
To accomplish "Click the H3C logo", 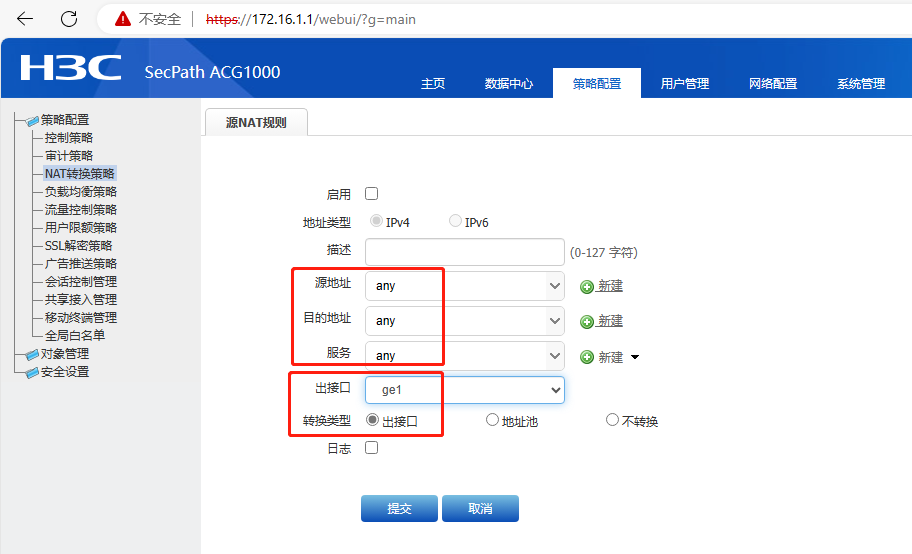I will [71, 68].
